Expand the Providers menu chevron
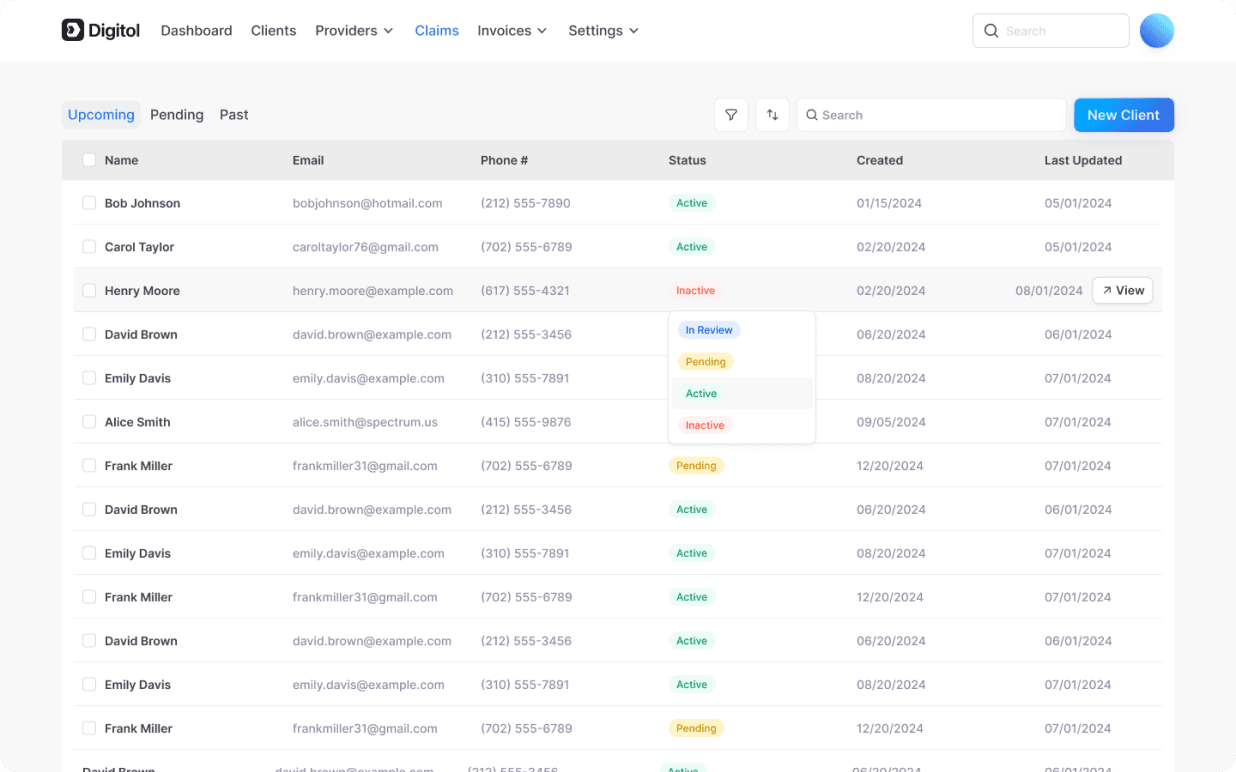1236x772 pixels. 388,31
